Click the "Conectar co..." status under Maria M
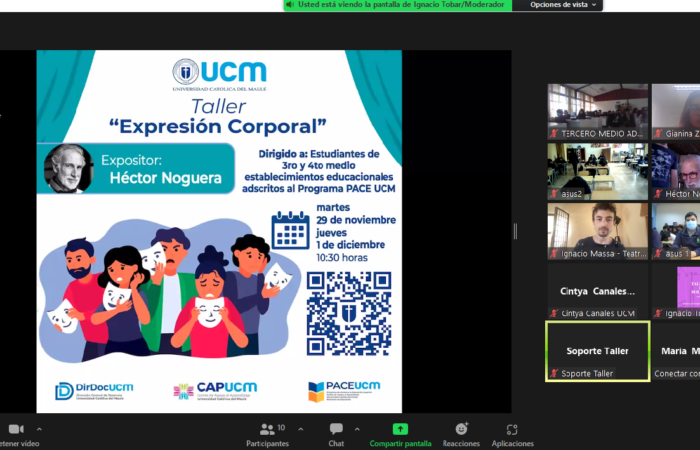This screenshot has width=700, height=450. pos(677,374)
